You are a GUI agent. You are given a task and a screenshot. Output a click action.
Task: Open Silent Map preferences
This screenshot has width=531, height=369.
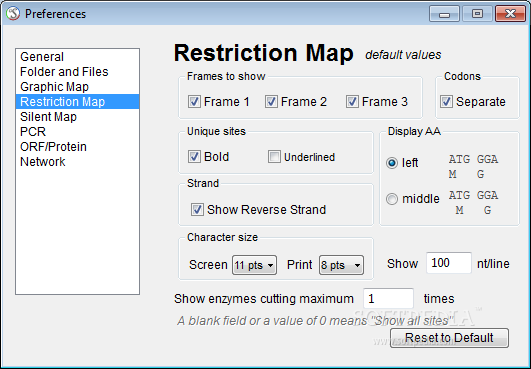tap(77, 117)
